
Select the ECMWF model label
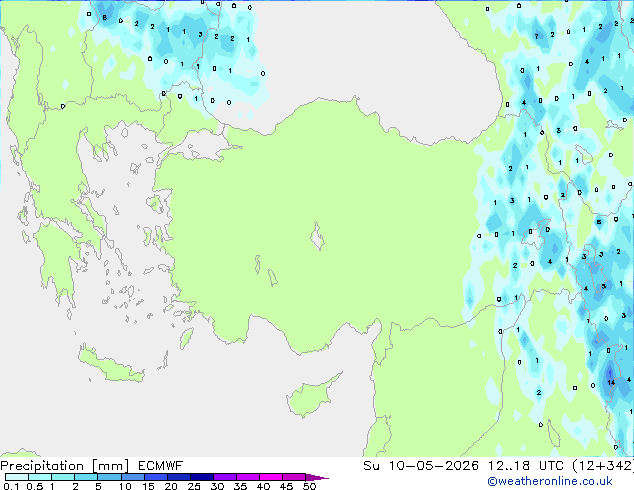[160, 466]
